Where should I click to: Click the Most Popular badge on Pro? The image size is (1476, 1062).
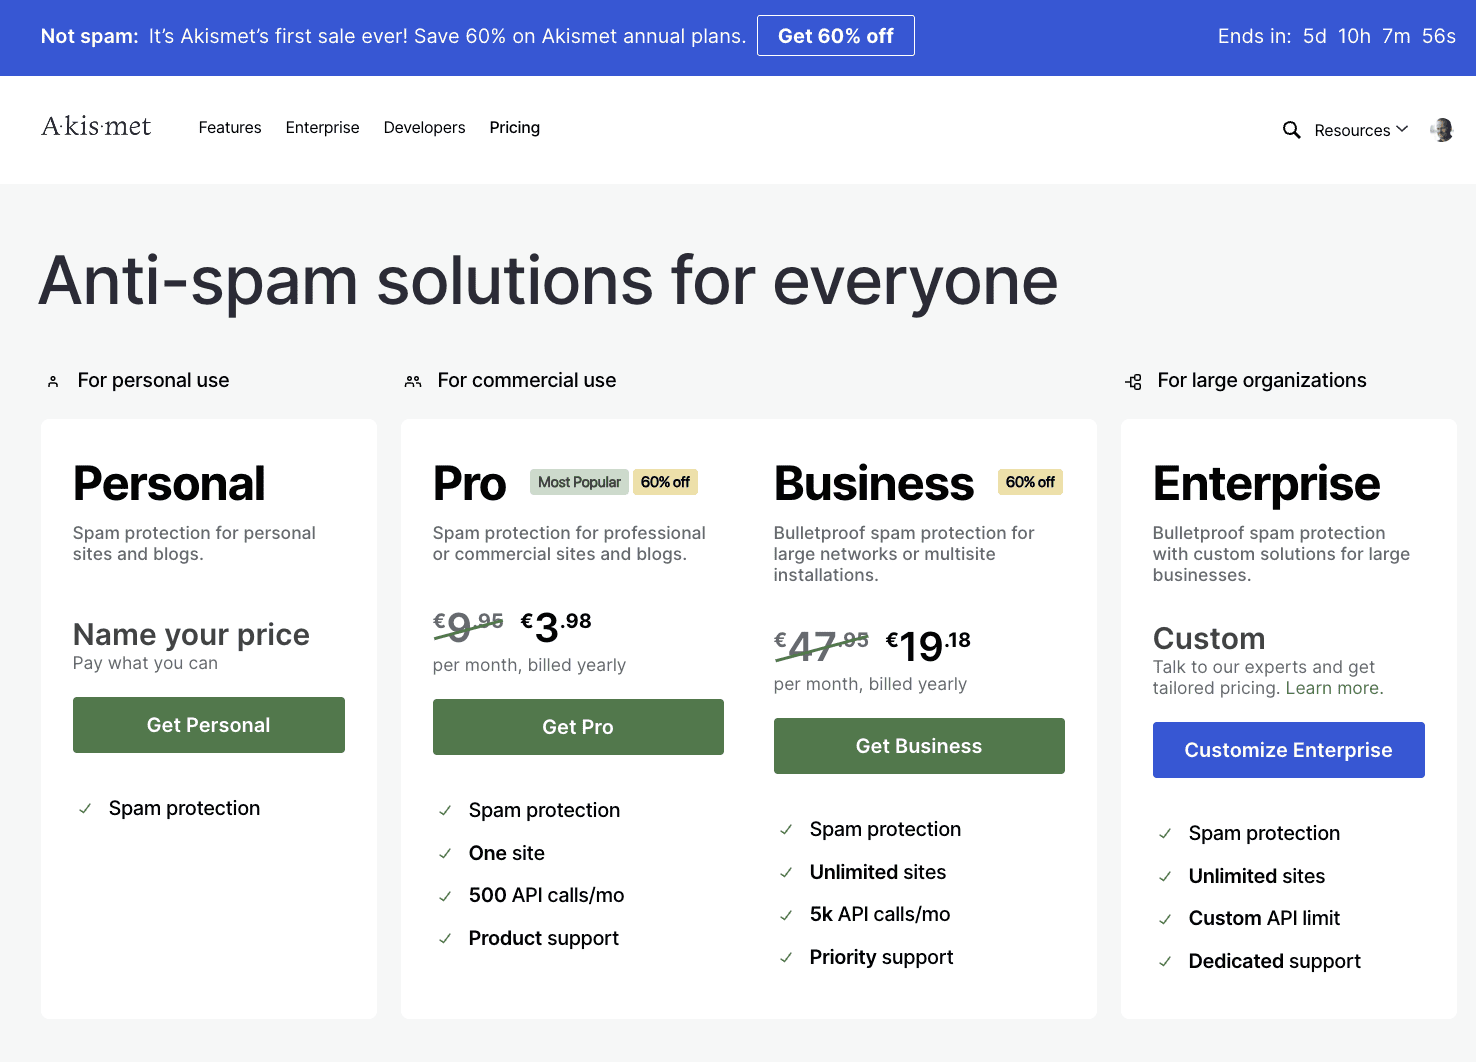(579, 482)
